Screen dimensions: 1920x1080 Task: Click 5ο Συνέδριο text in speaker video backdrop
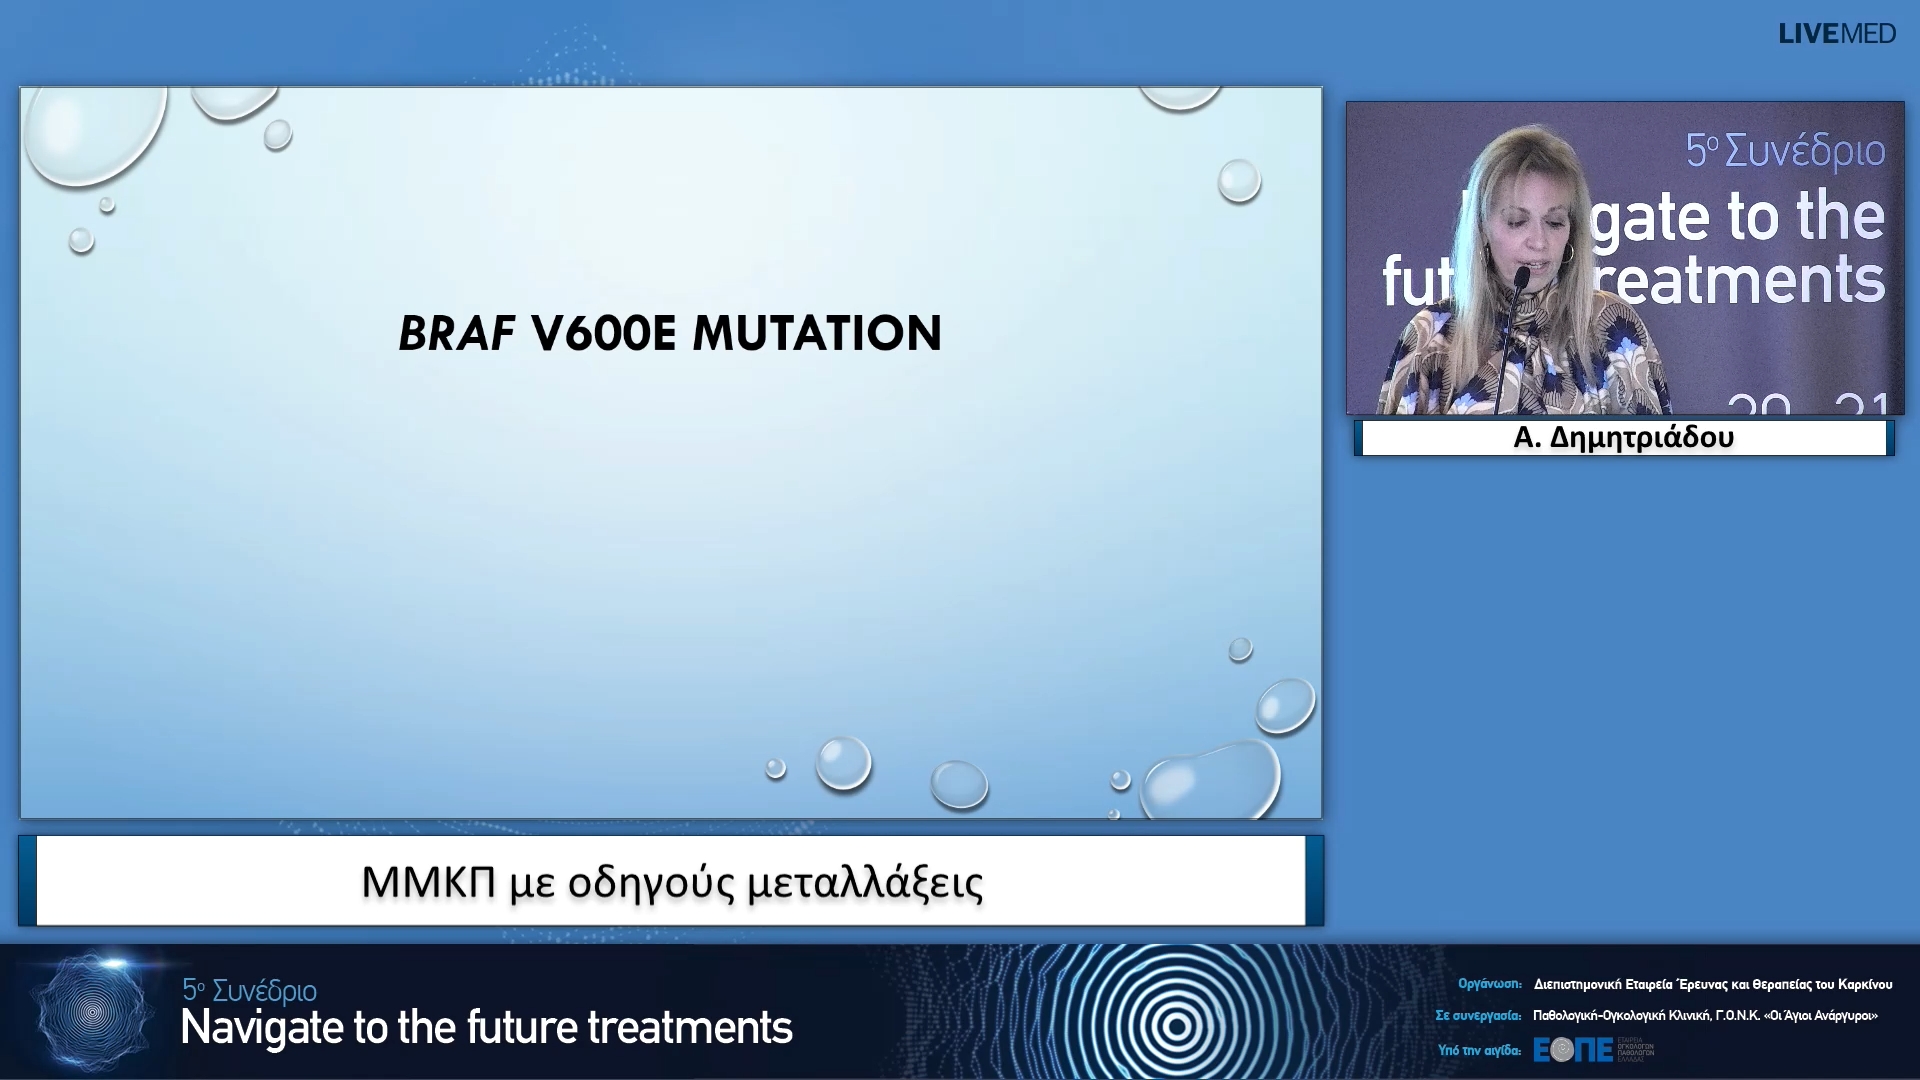click(x=1785, y=151)
